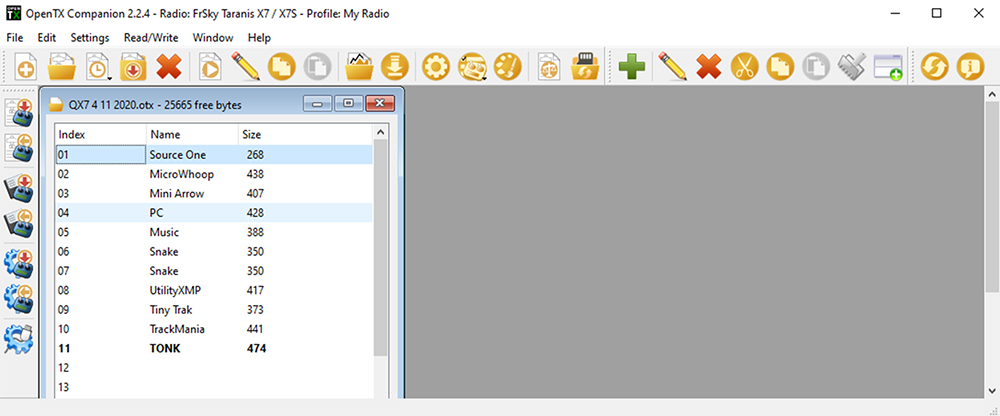This screenshot has height=416, width=1000.
Task: Open the downloads dialog
Action: (x=395, y=66)
